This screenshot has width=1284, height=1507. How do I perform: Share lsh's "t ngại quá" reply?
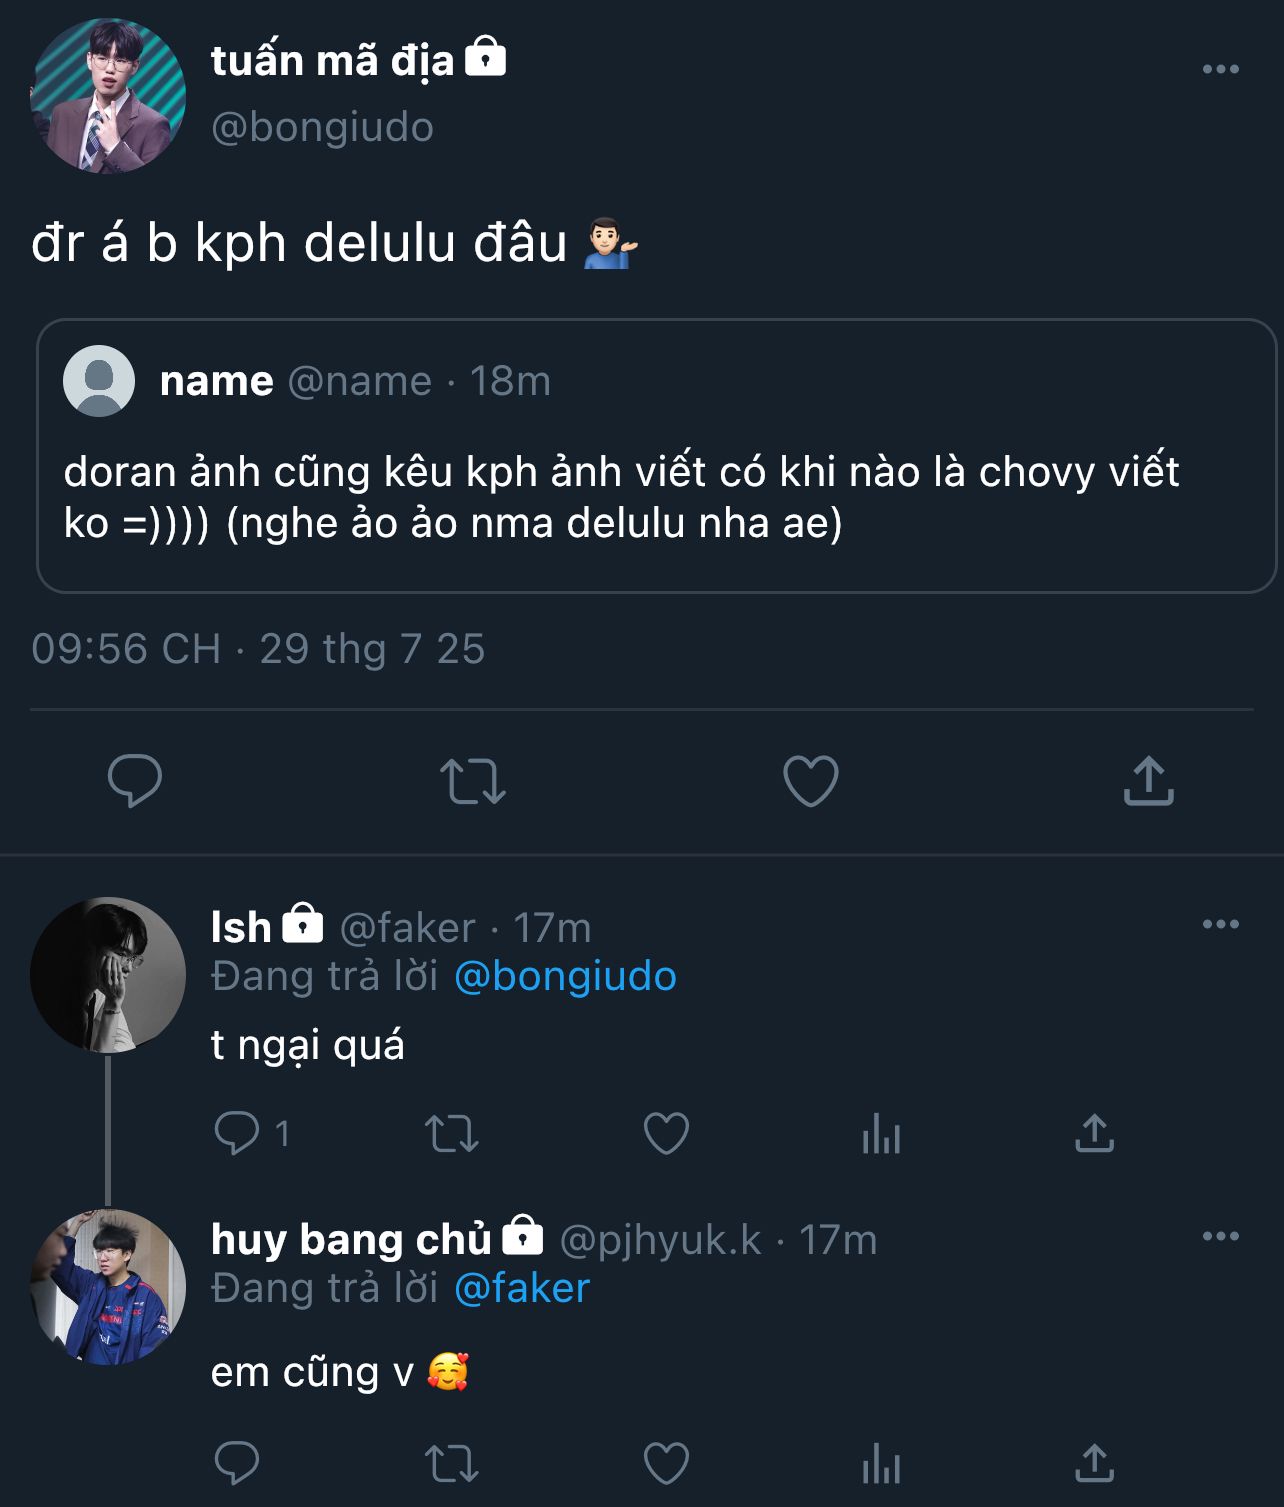pyautogui.click(x=1094, y=1133)
